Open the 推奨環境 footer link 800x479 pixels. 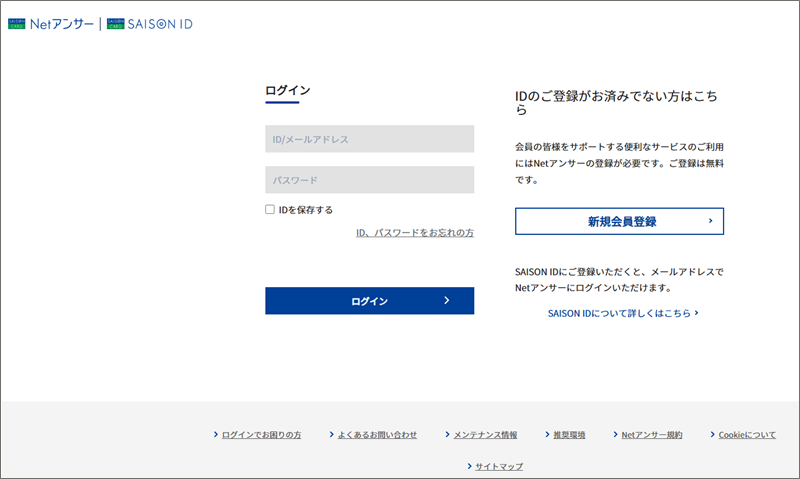tap(569, 435)
